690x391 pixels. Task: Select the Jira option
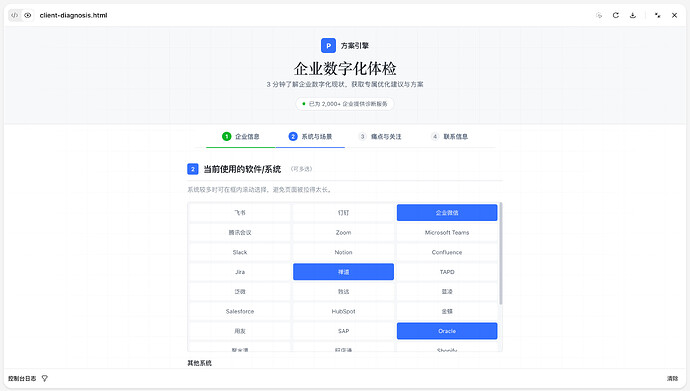point(240,272)
